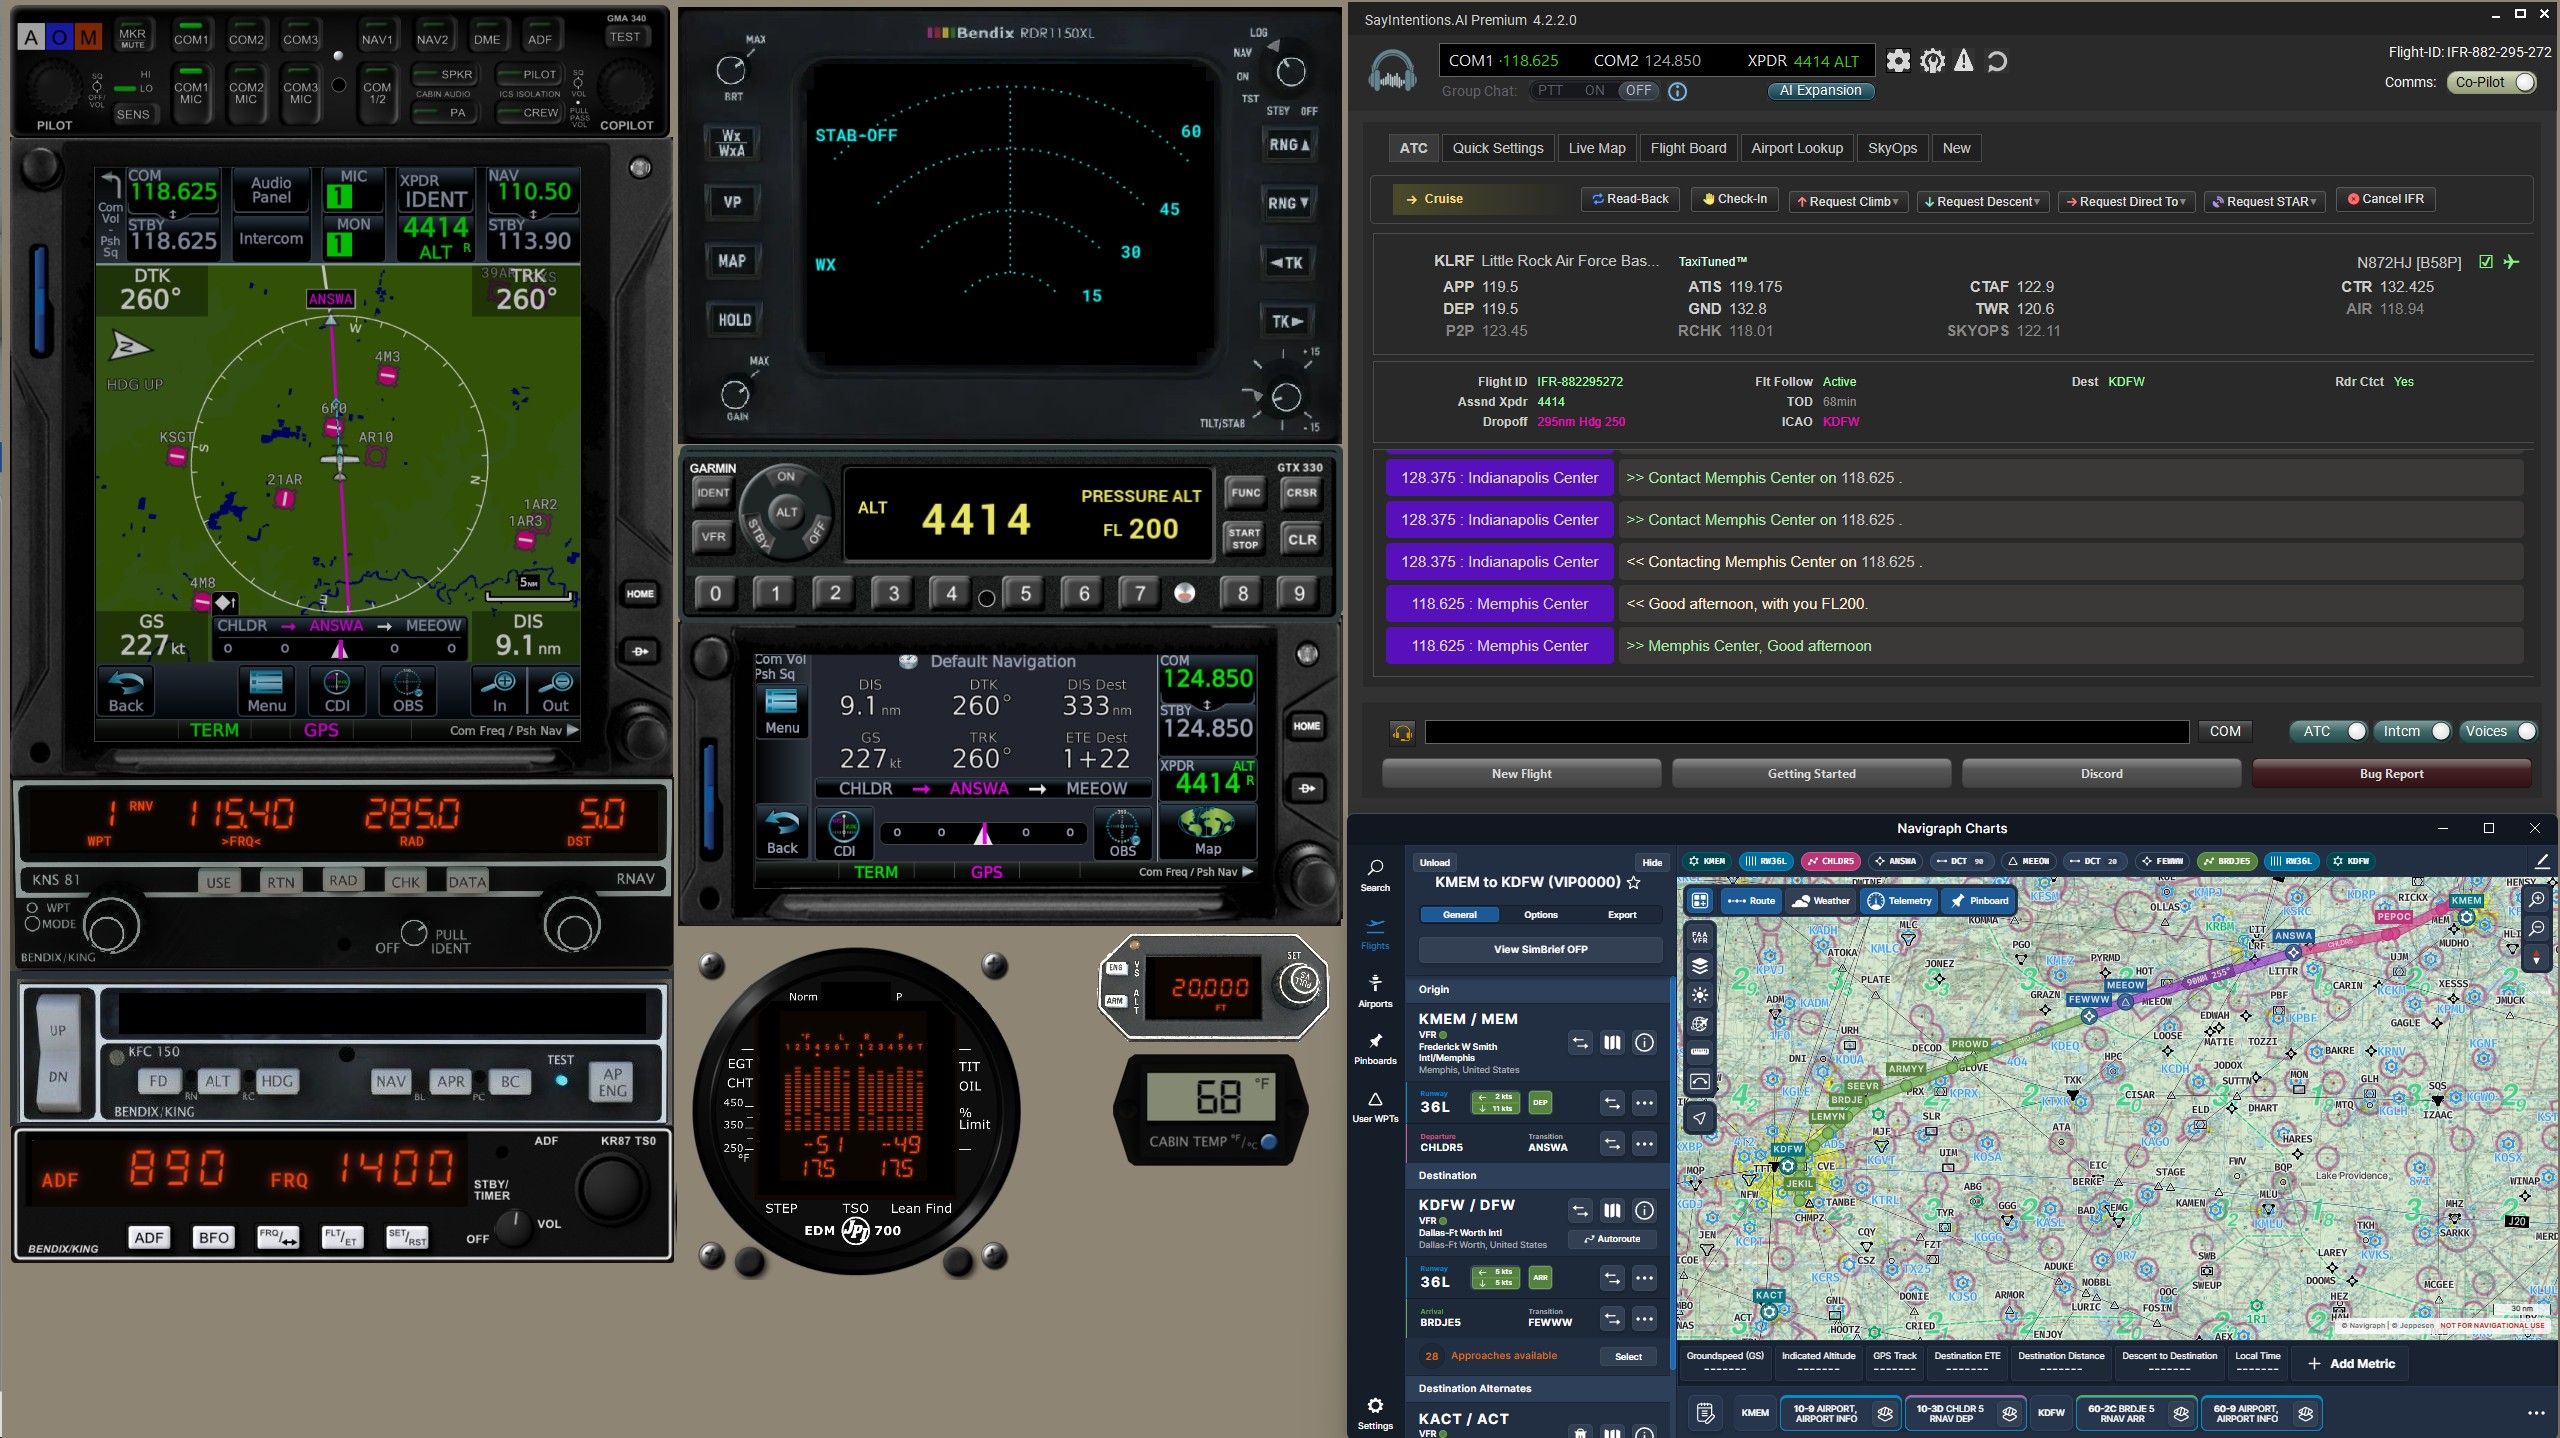Set Group Chat to OFF

1638,90
